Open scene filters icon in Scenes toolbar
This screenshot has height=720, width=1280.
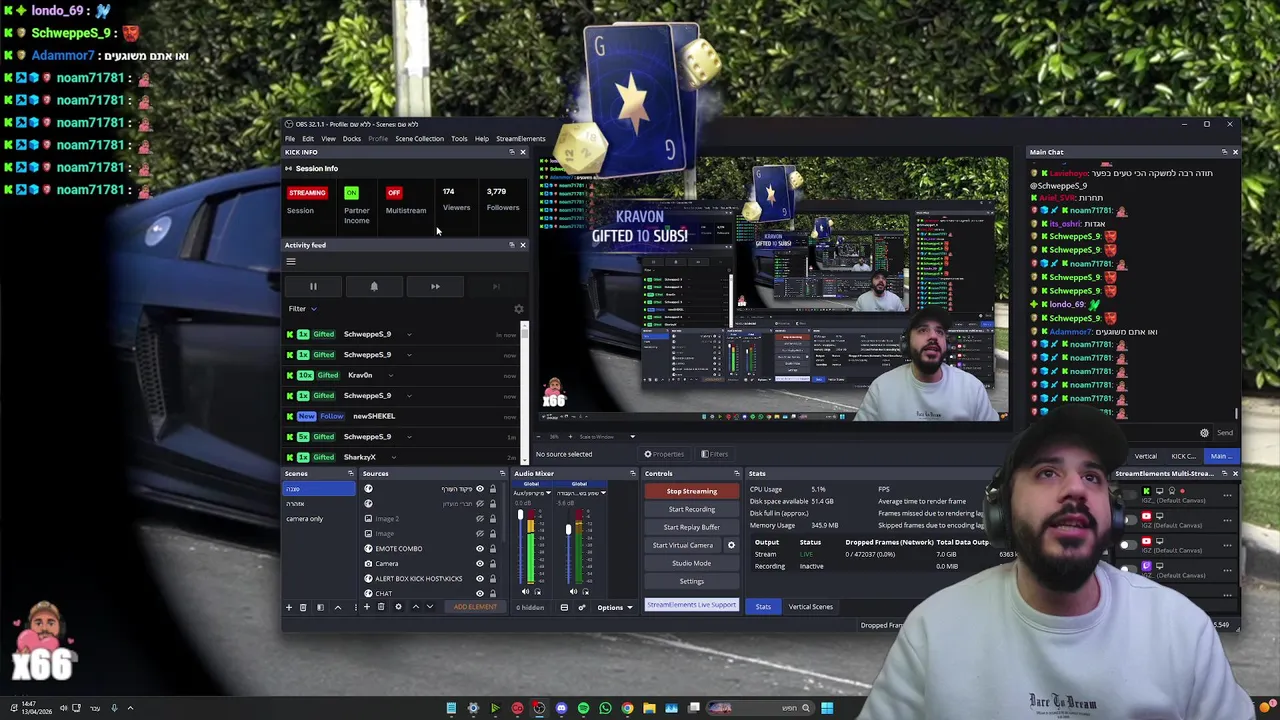tap(320, 607)
